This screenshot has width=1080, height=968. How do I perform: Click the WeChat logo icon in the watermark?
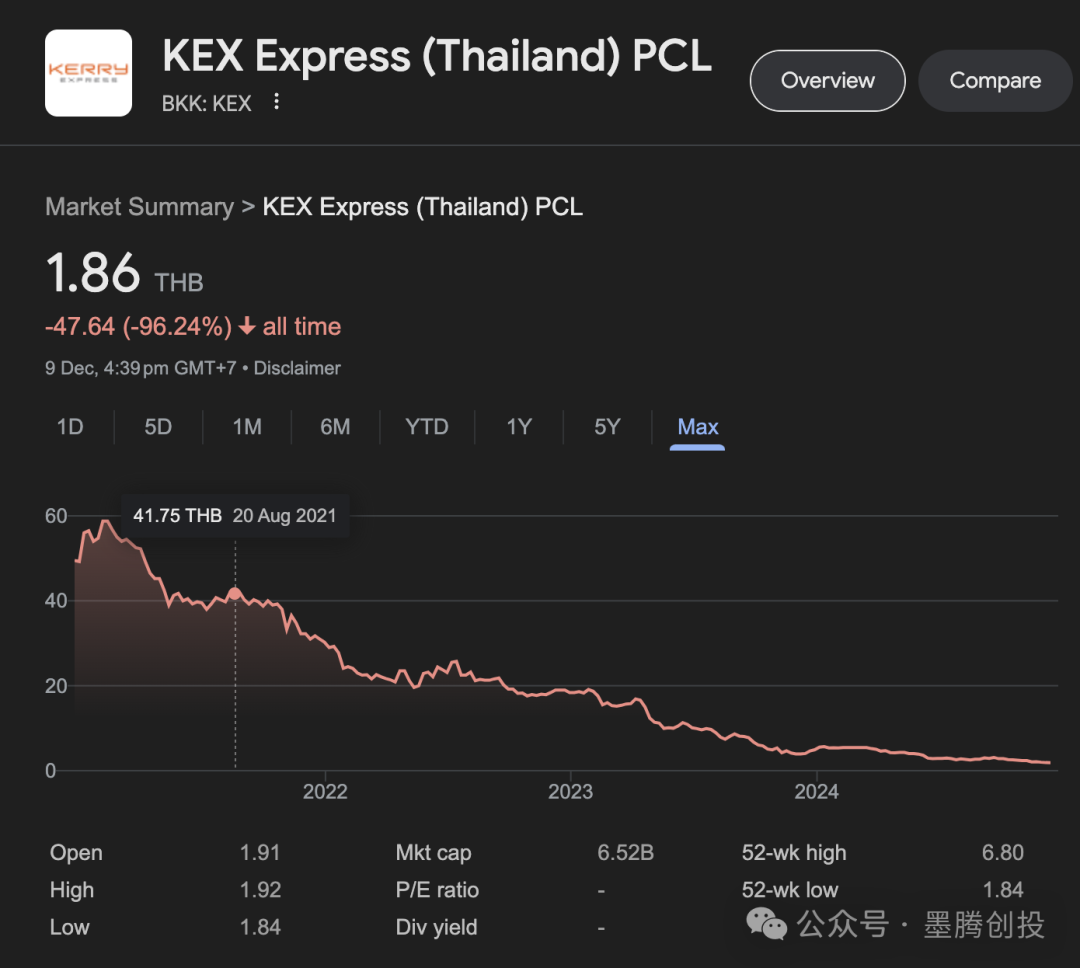[x=767, y=925]
